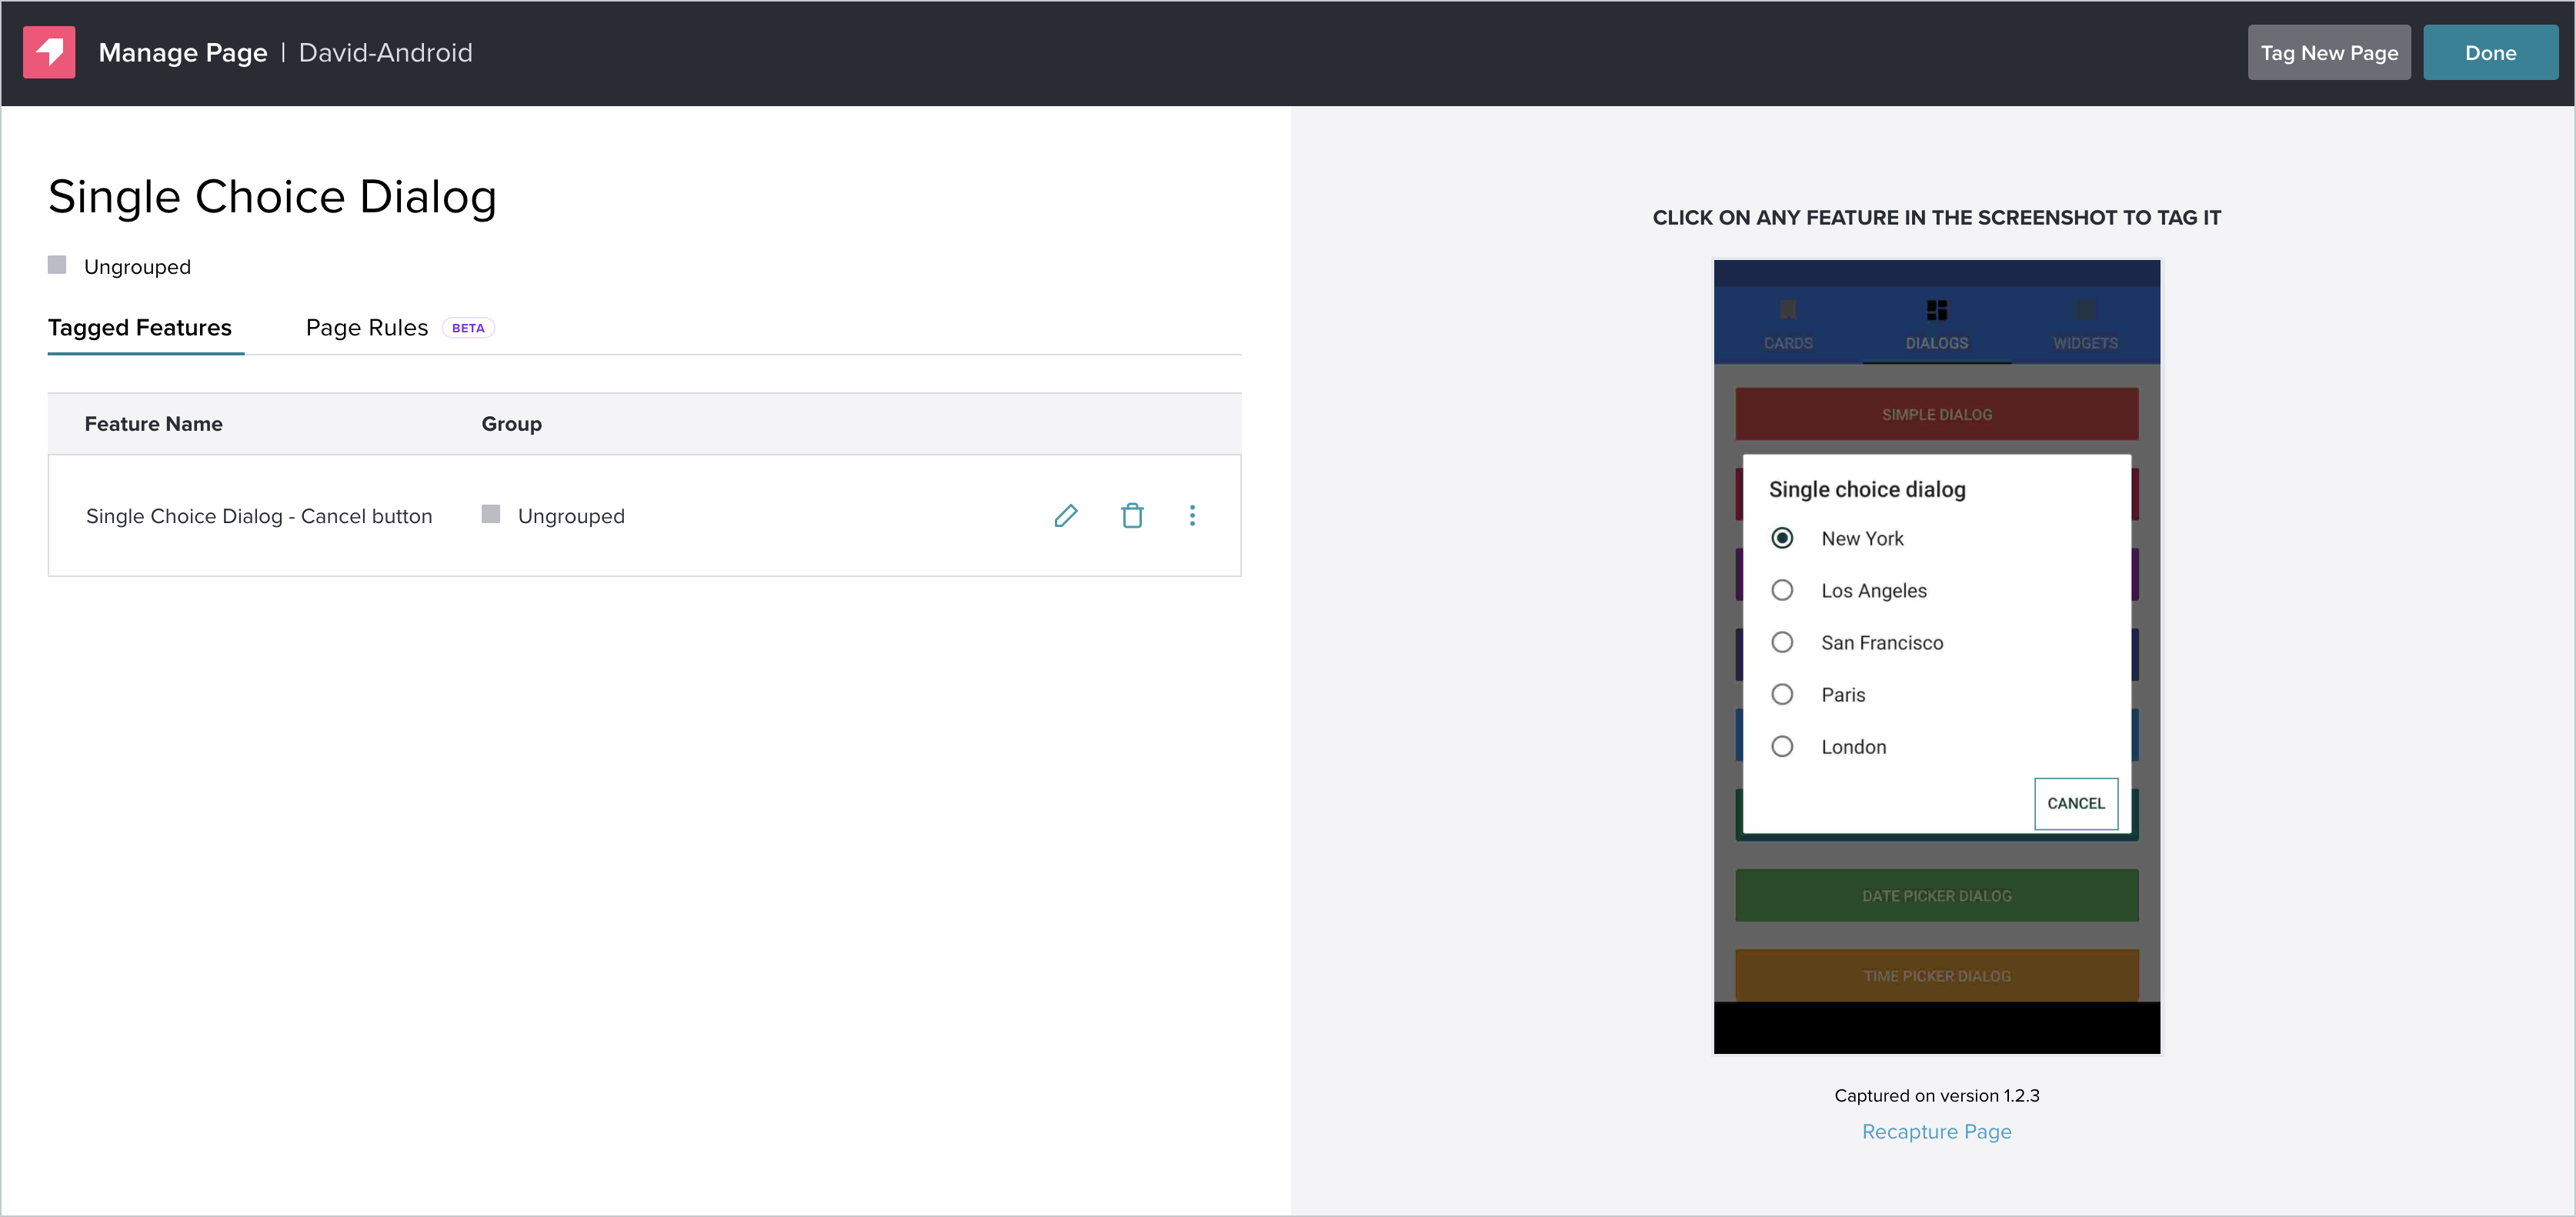The height and width of the screenshot is (1217, 2576).
Task: Click the pink app logo icon
Action: click(49, 52)
